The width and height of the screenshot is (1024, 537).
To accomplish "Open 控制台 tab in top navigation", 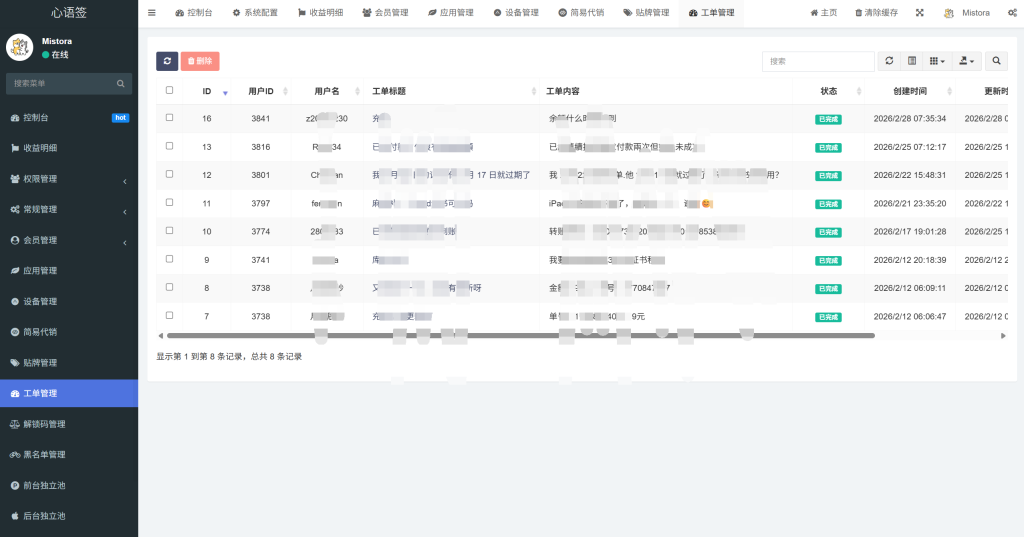I will [194, 12].
